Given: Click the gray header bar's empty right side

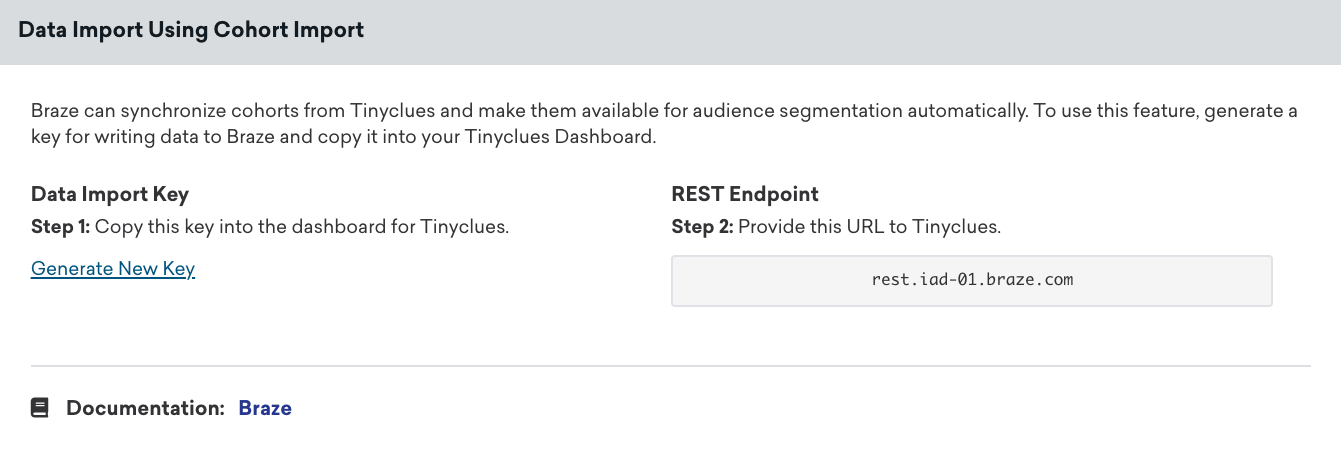Looking at the screenshot, I should (1000, 30).
